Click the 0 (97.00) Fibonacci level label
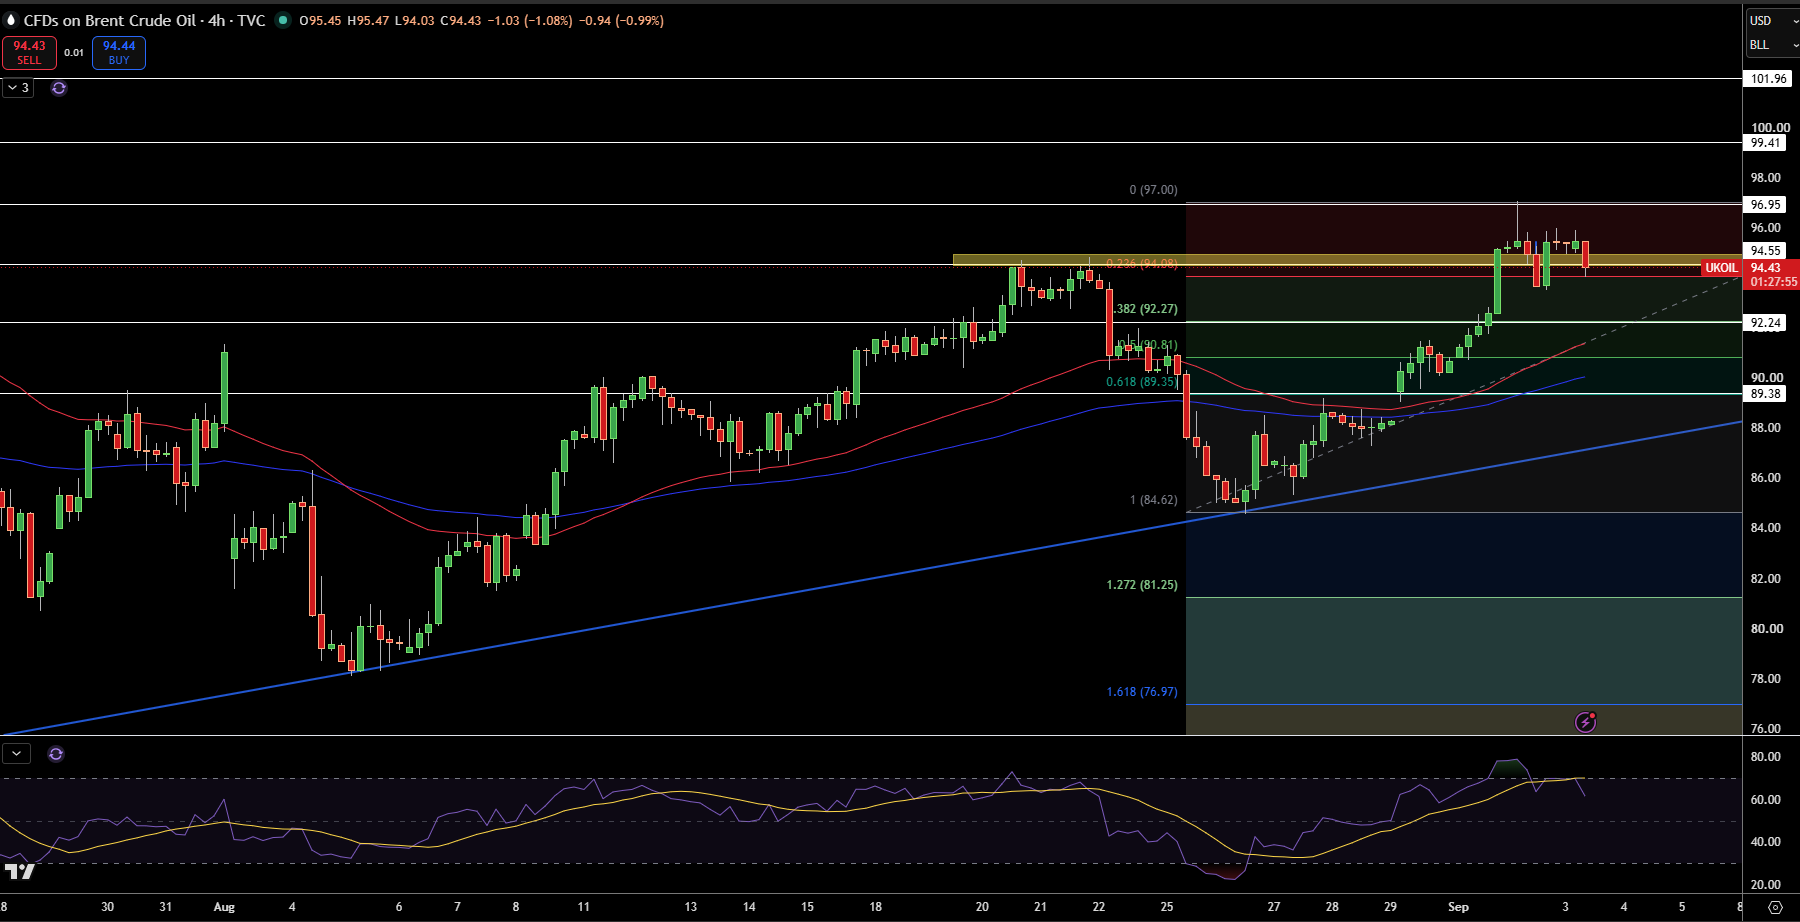The height and width of the screenshot is (922, 1800). [x=1153, y=190]
